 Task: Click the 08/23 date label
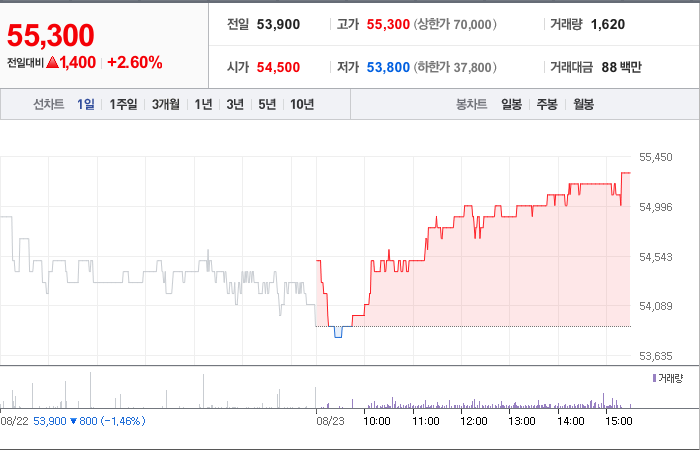tap(330, 421)
